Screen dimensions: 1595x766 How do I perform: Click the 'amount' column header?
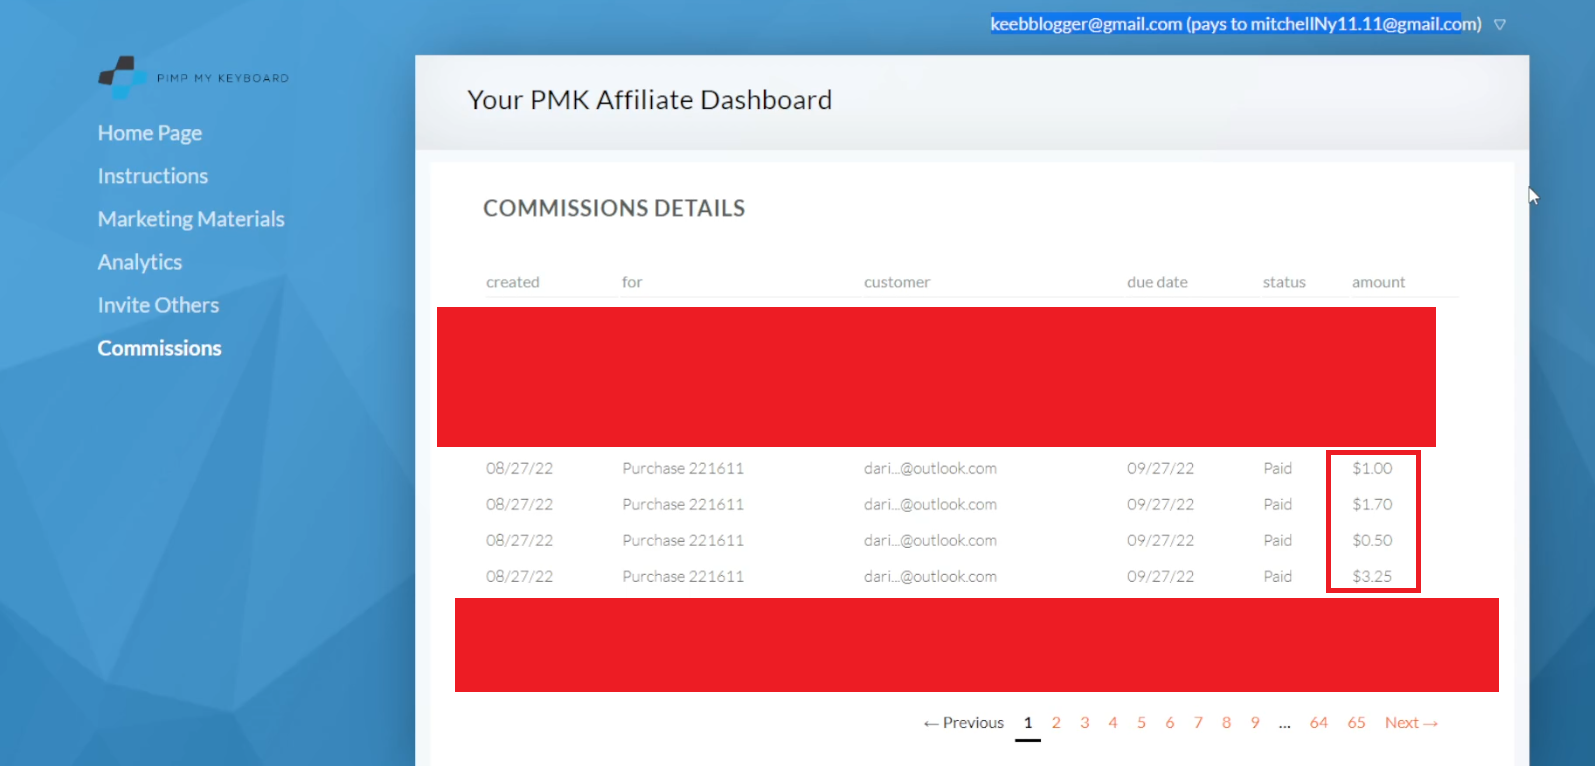tap(1379, 282)
